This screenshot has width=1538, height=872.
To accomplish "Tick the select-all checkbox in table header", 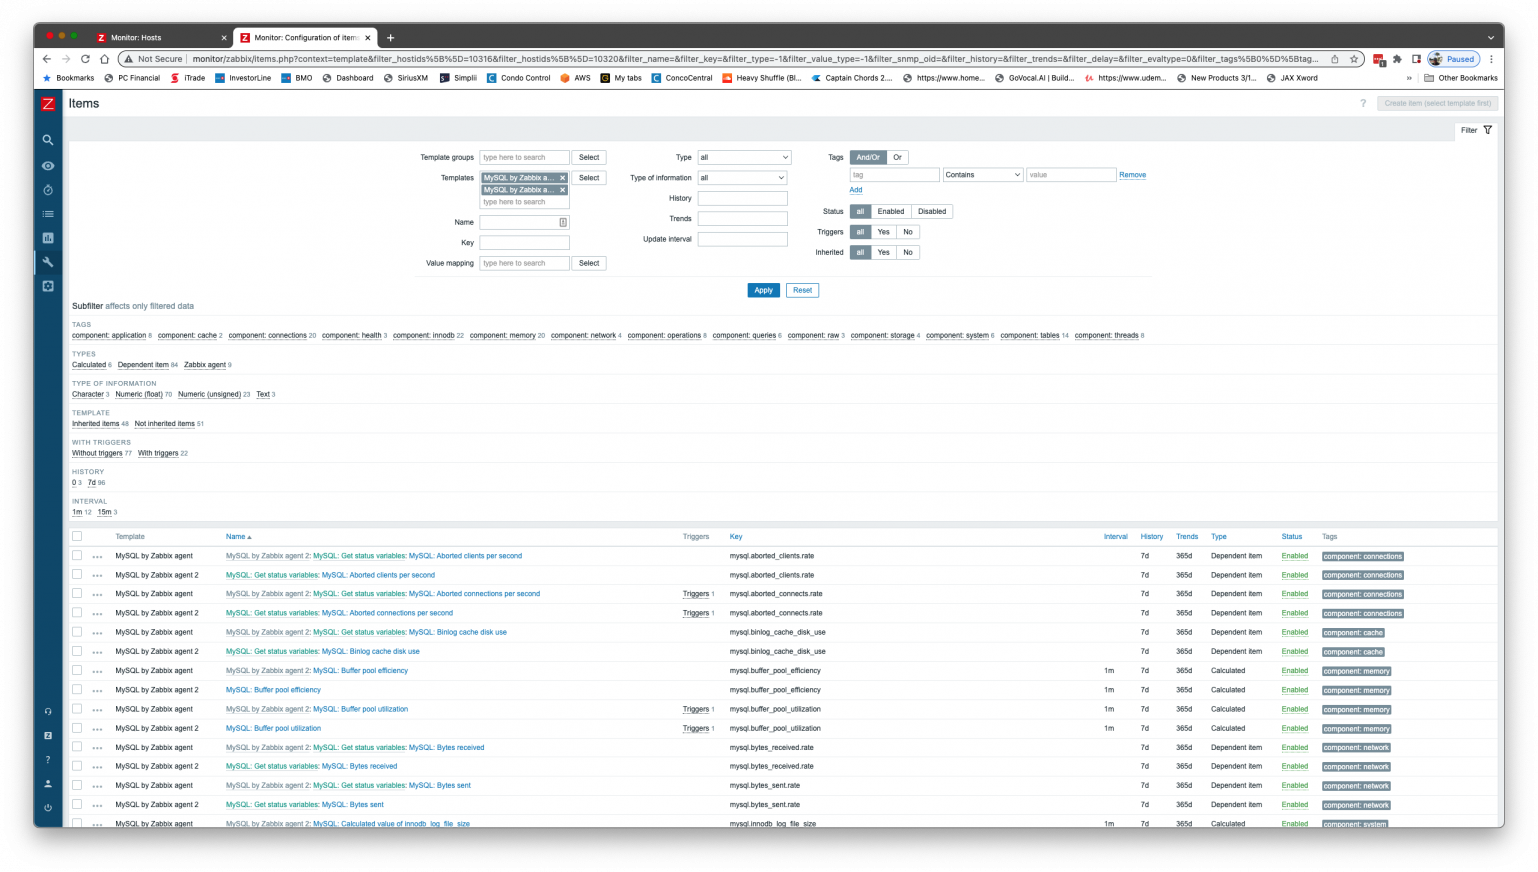I will (77, 537).
